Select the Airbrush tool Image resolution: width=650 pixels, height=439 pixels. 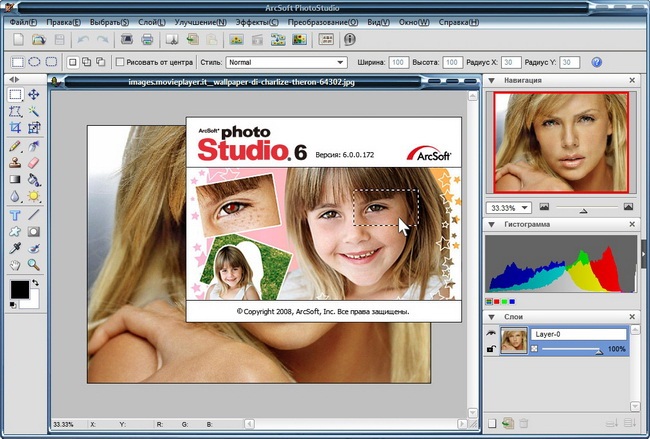pos(34,146)
